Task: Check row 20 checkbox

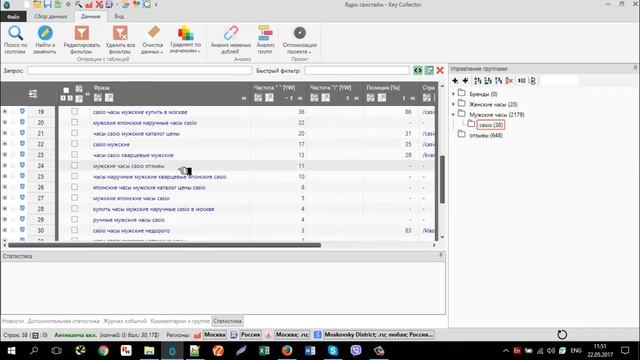Action: 74,122
